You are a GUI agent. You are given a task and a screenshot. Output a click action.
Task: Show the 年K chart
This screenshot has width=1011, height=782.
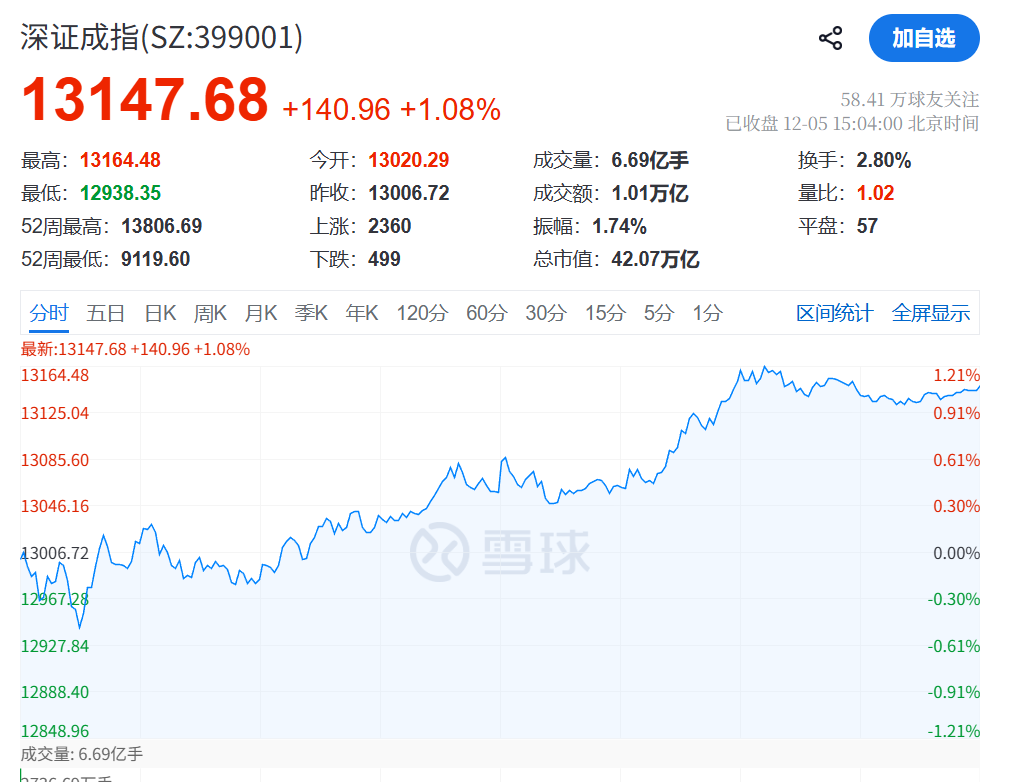pos(362,313)
